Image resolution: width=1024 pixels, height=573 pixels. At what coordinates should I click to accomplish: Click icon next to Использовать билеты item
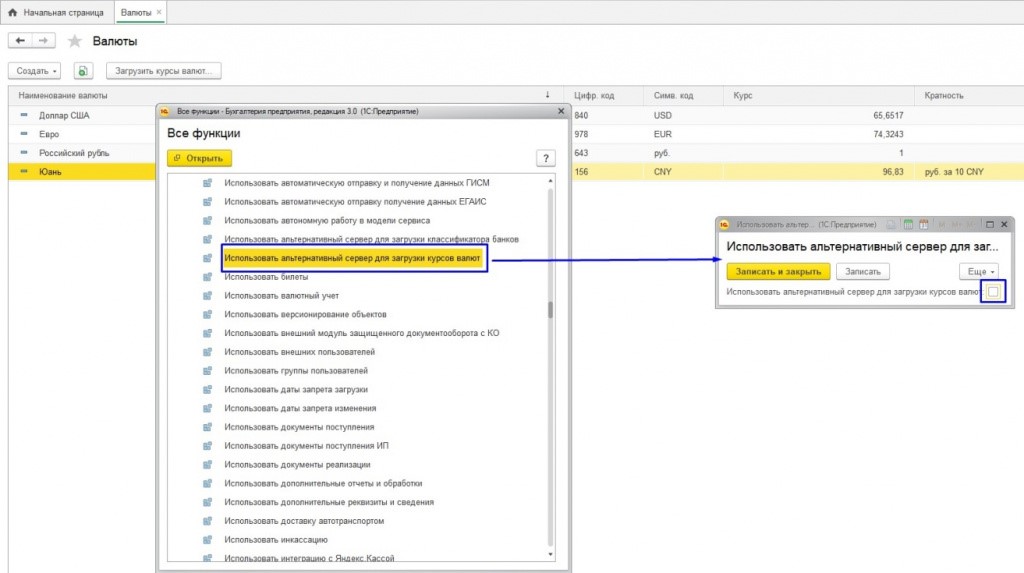point(208,277)
